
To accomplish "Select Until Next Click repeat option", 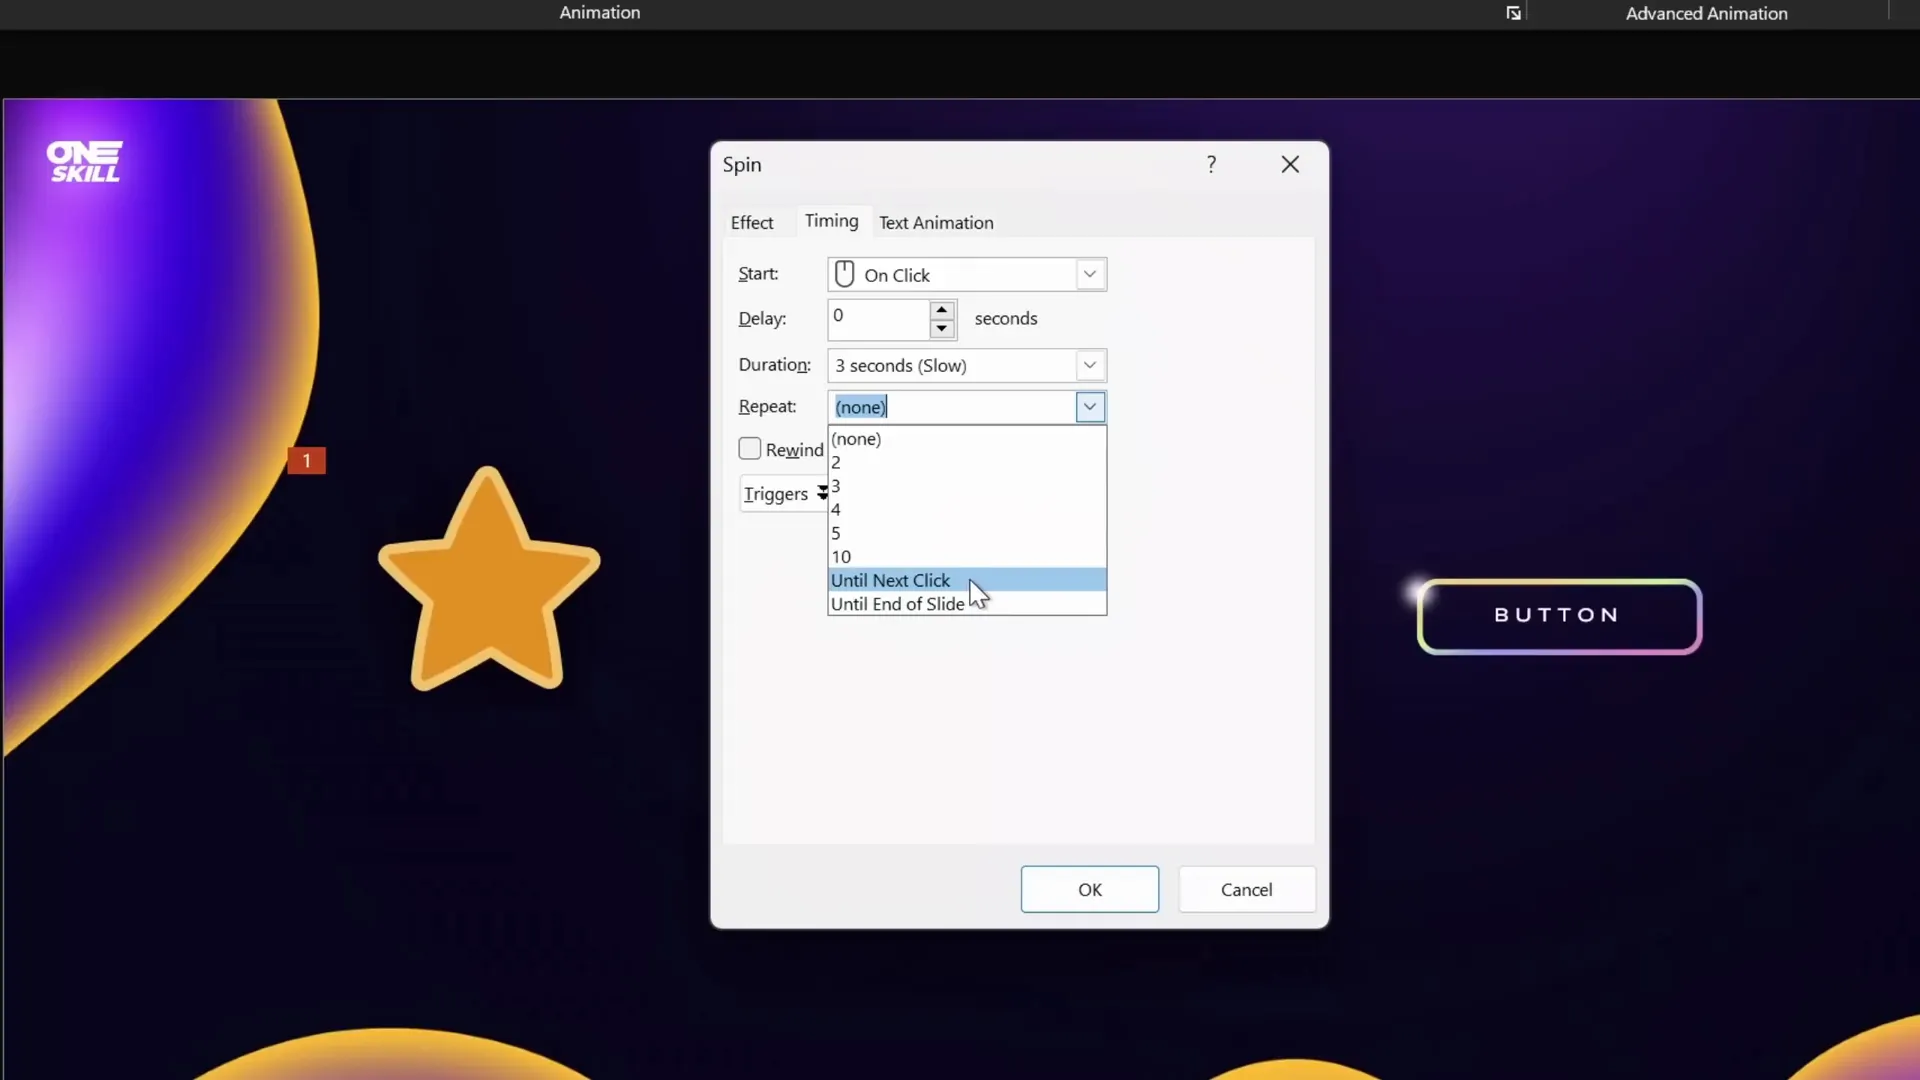I will [967, 580].
